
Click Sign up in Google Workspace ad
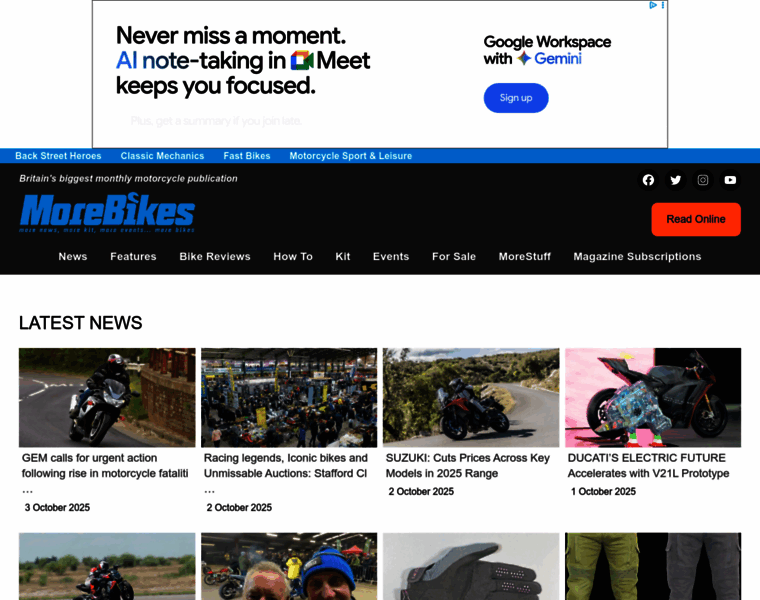point(516,98)
